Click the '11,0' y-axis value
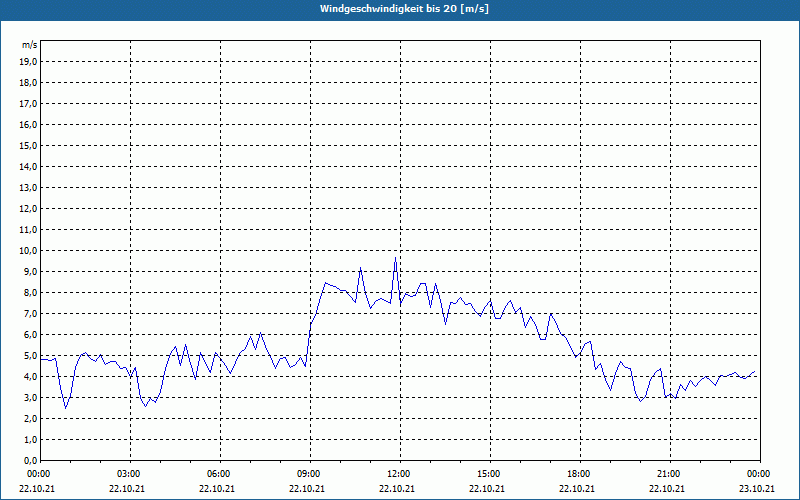 click(x=29, y=230)
